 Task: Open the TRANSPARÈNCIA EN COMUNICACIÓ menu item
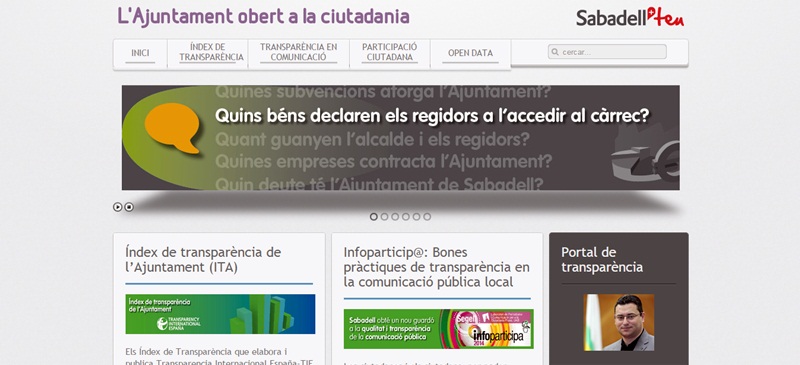point(298,53)
